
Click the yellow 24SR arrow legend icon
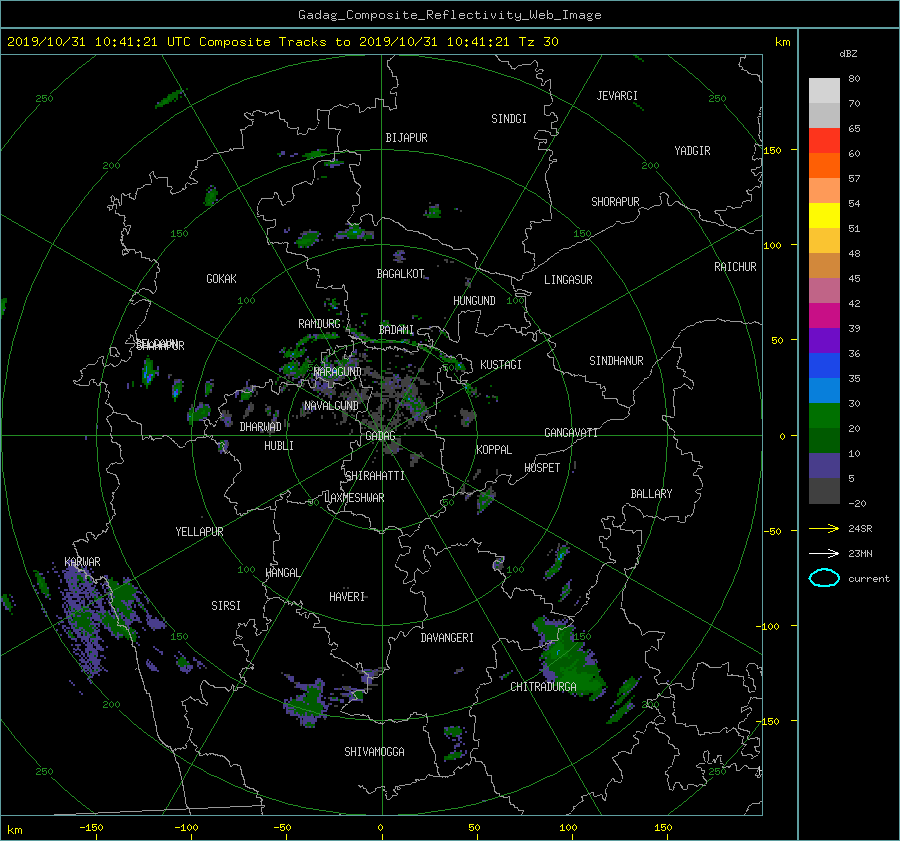824,528
